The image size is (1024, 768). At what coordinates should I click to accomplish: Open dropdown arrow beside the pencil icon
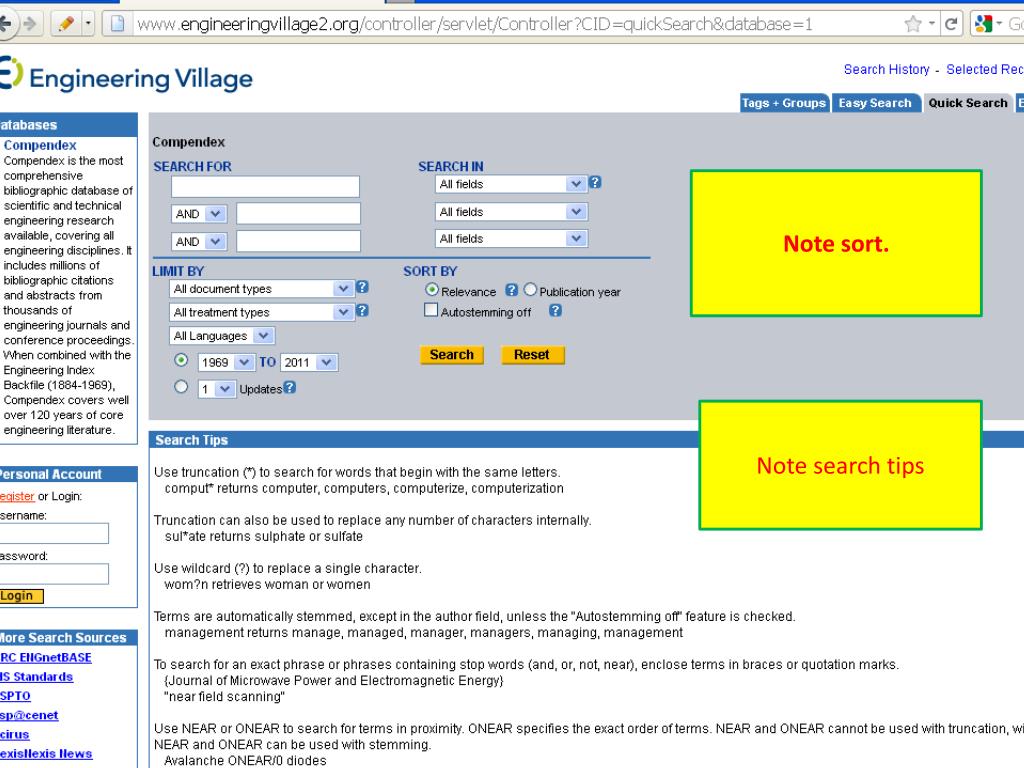[x=88, y=24]
